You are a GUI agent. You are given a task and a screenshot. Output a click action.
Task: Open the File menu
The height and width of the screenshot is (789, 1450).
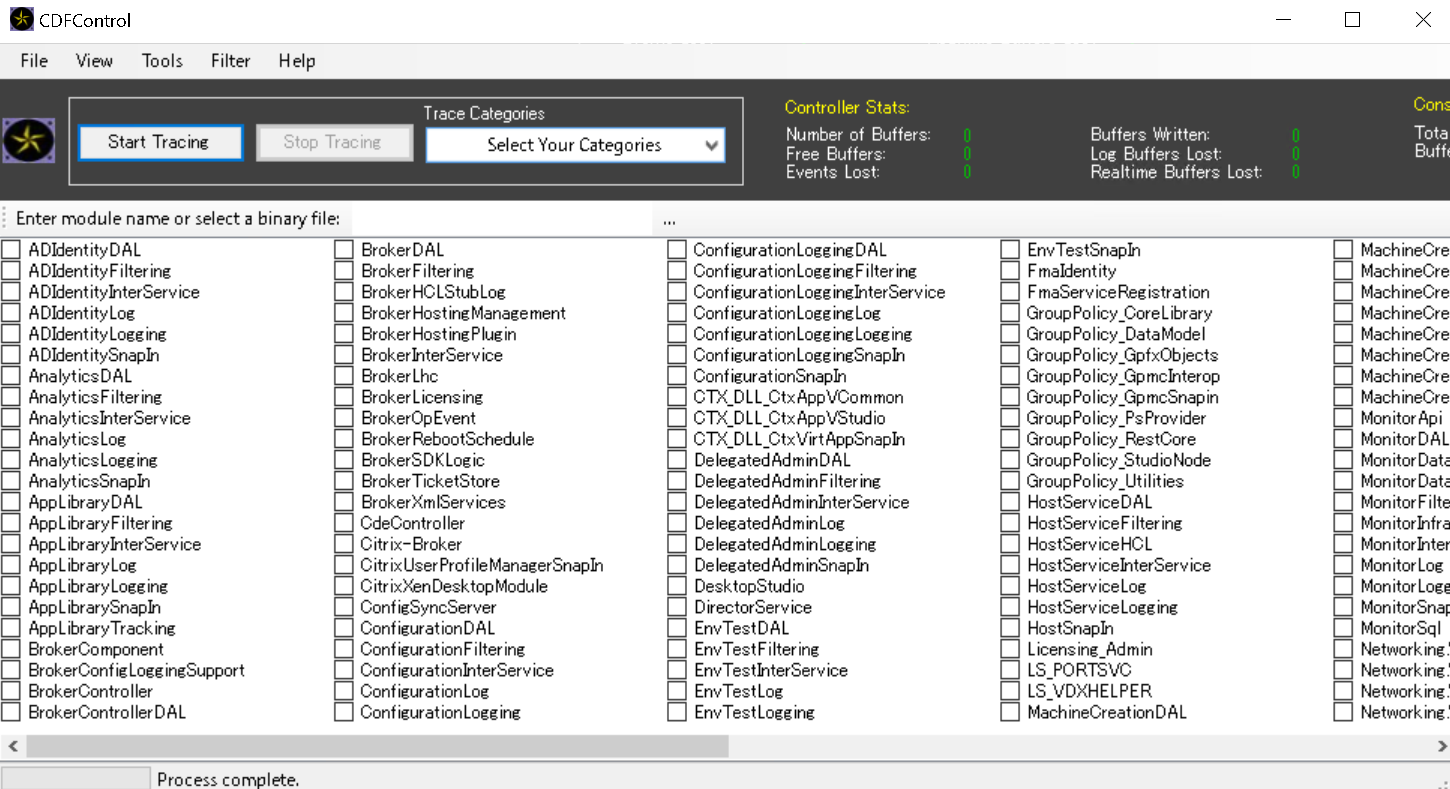[34, 61]
